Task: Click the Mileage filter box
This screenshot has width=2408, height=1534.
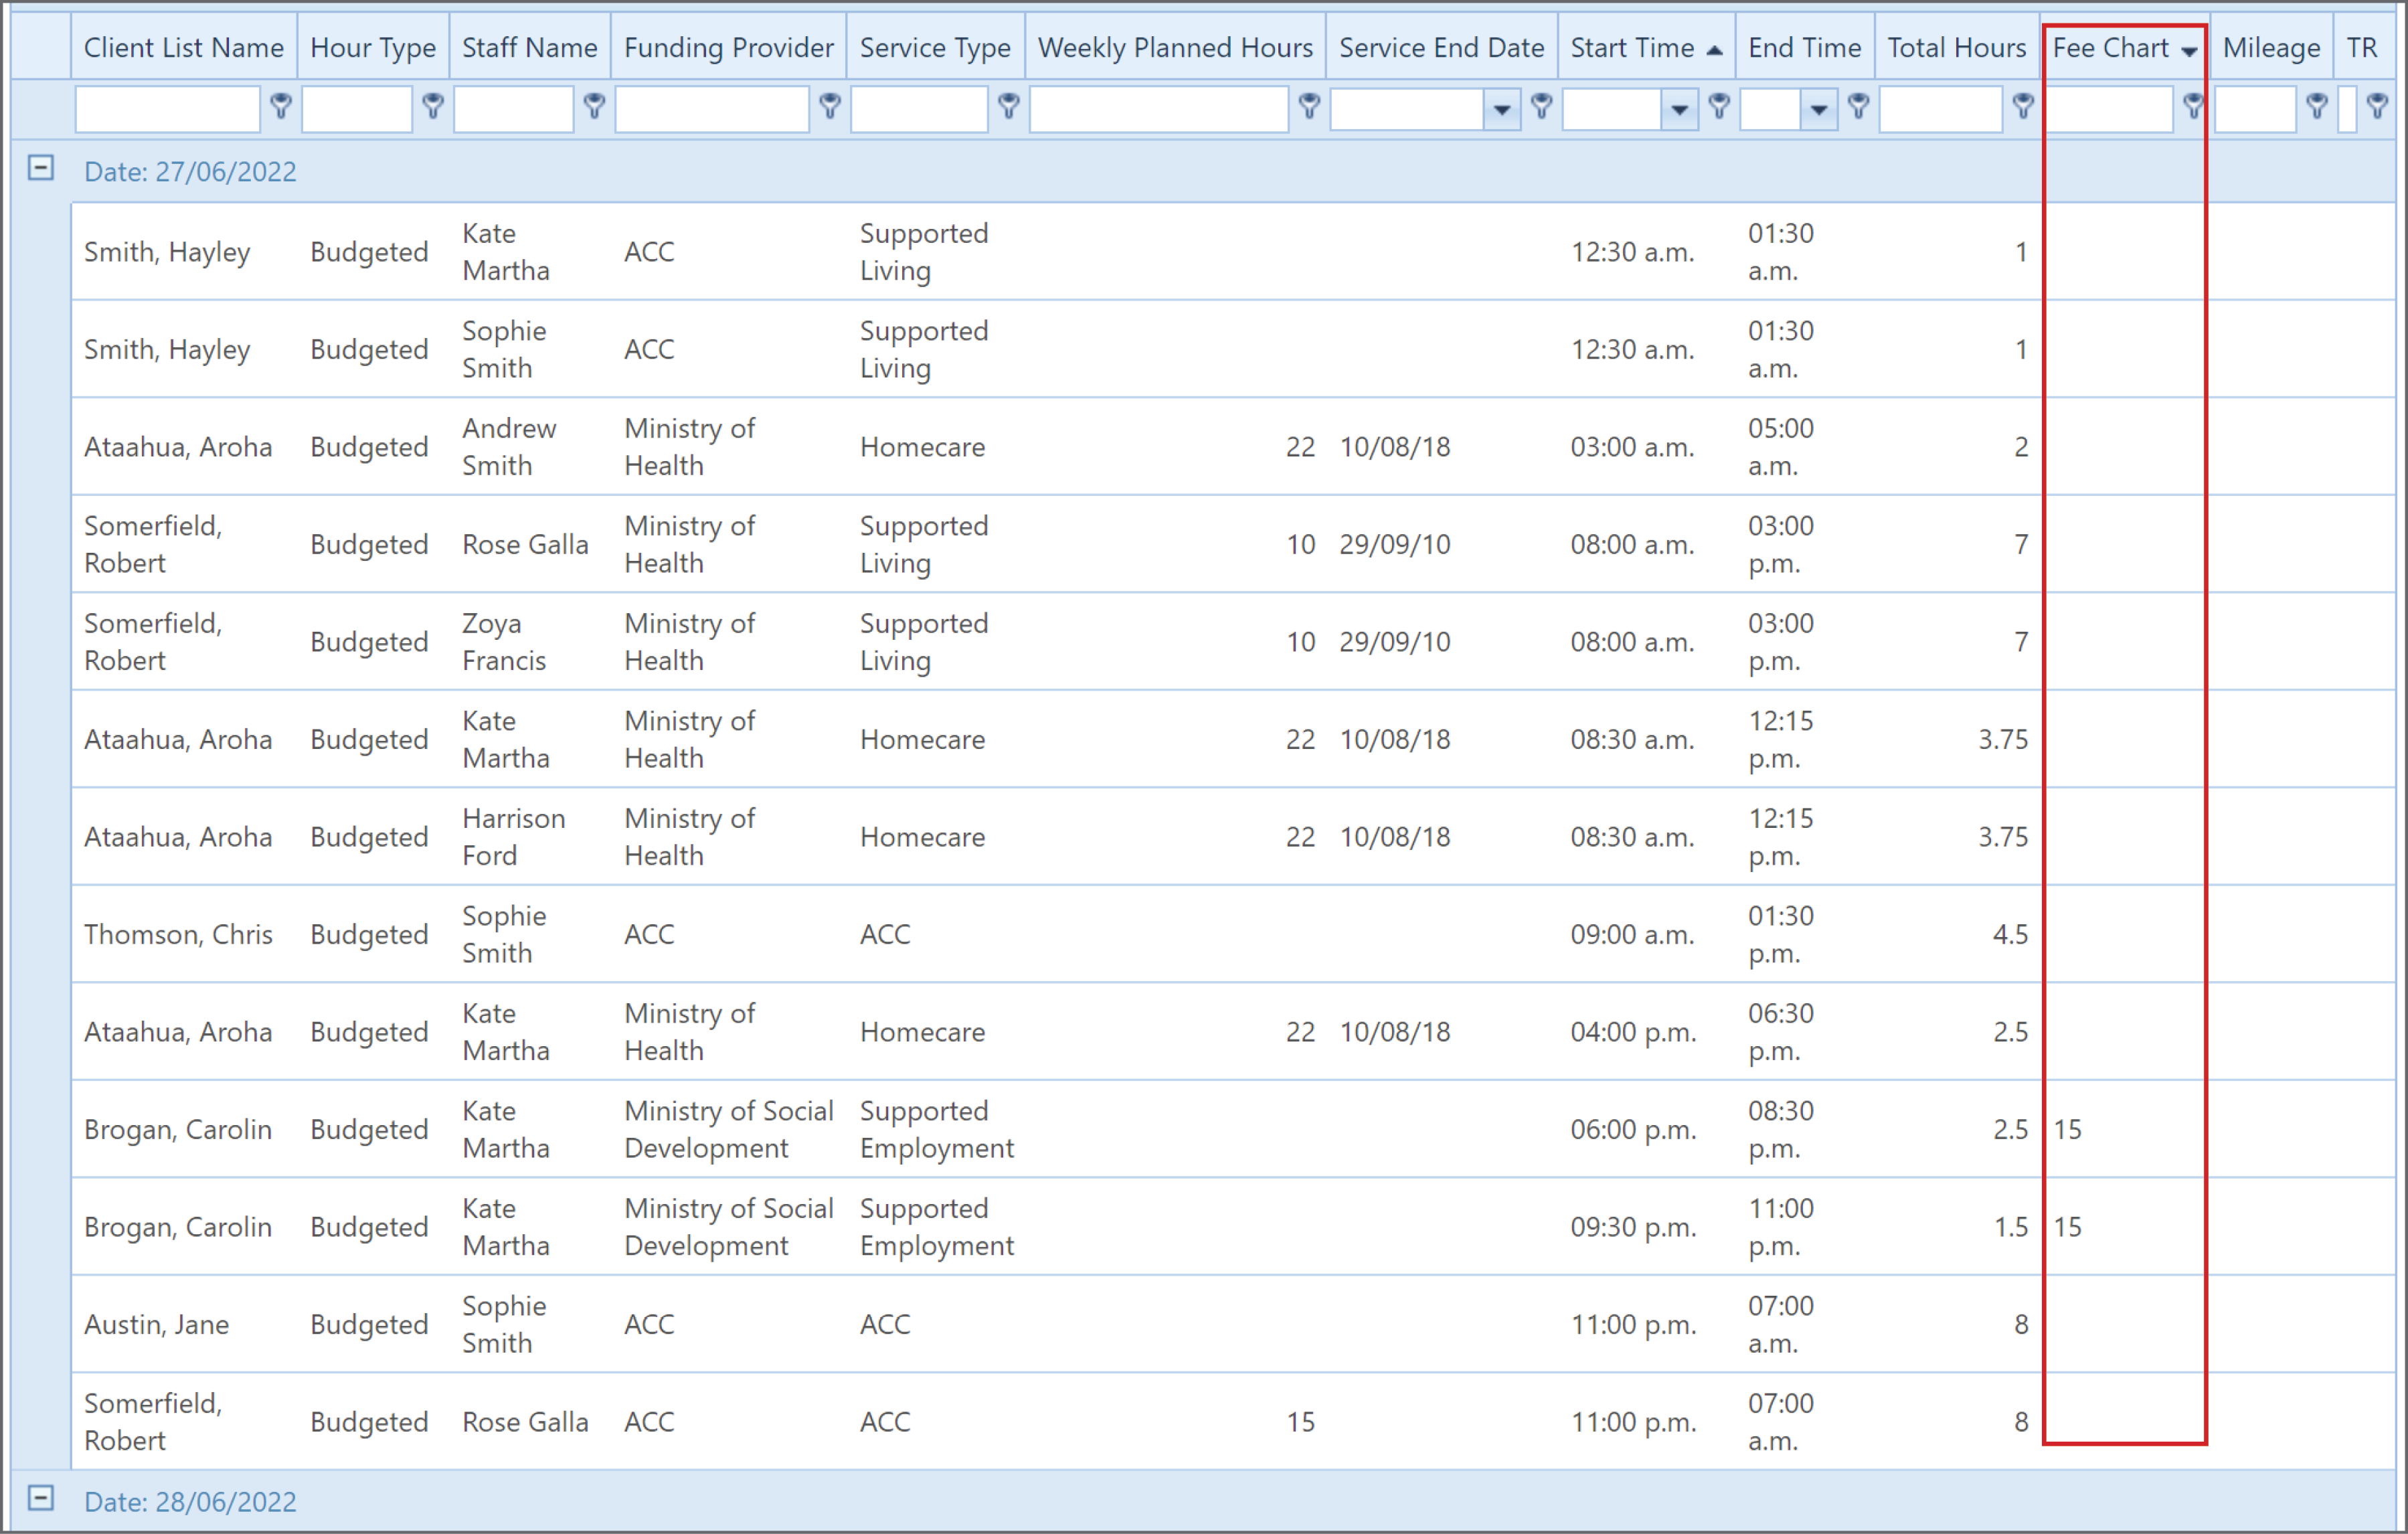Action: (2255, 109)
